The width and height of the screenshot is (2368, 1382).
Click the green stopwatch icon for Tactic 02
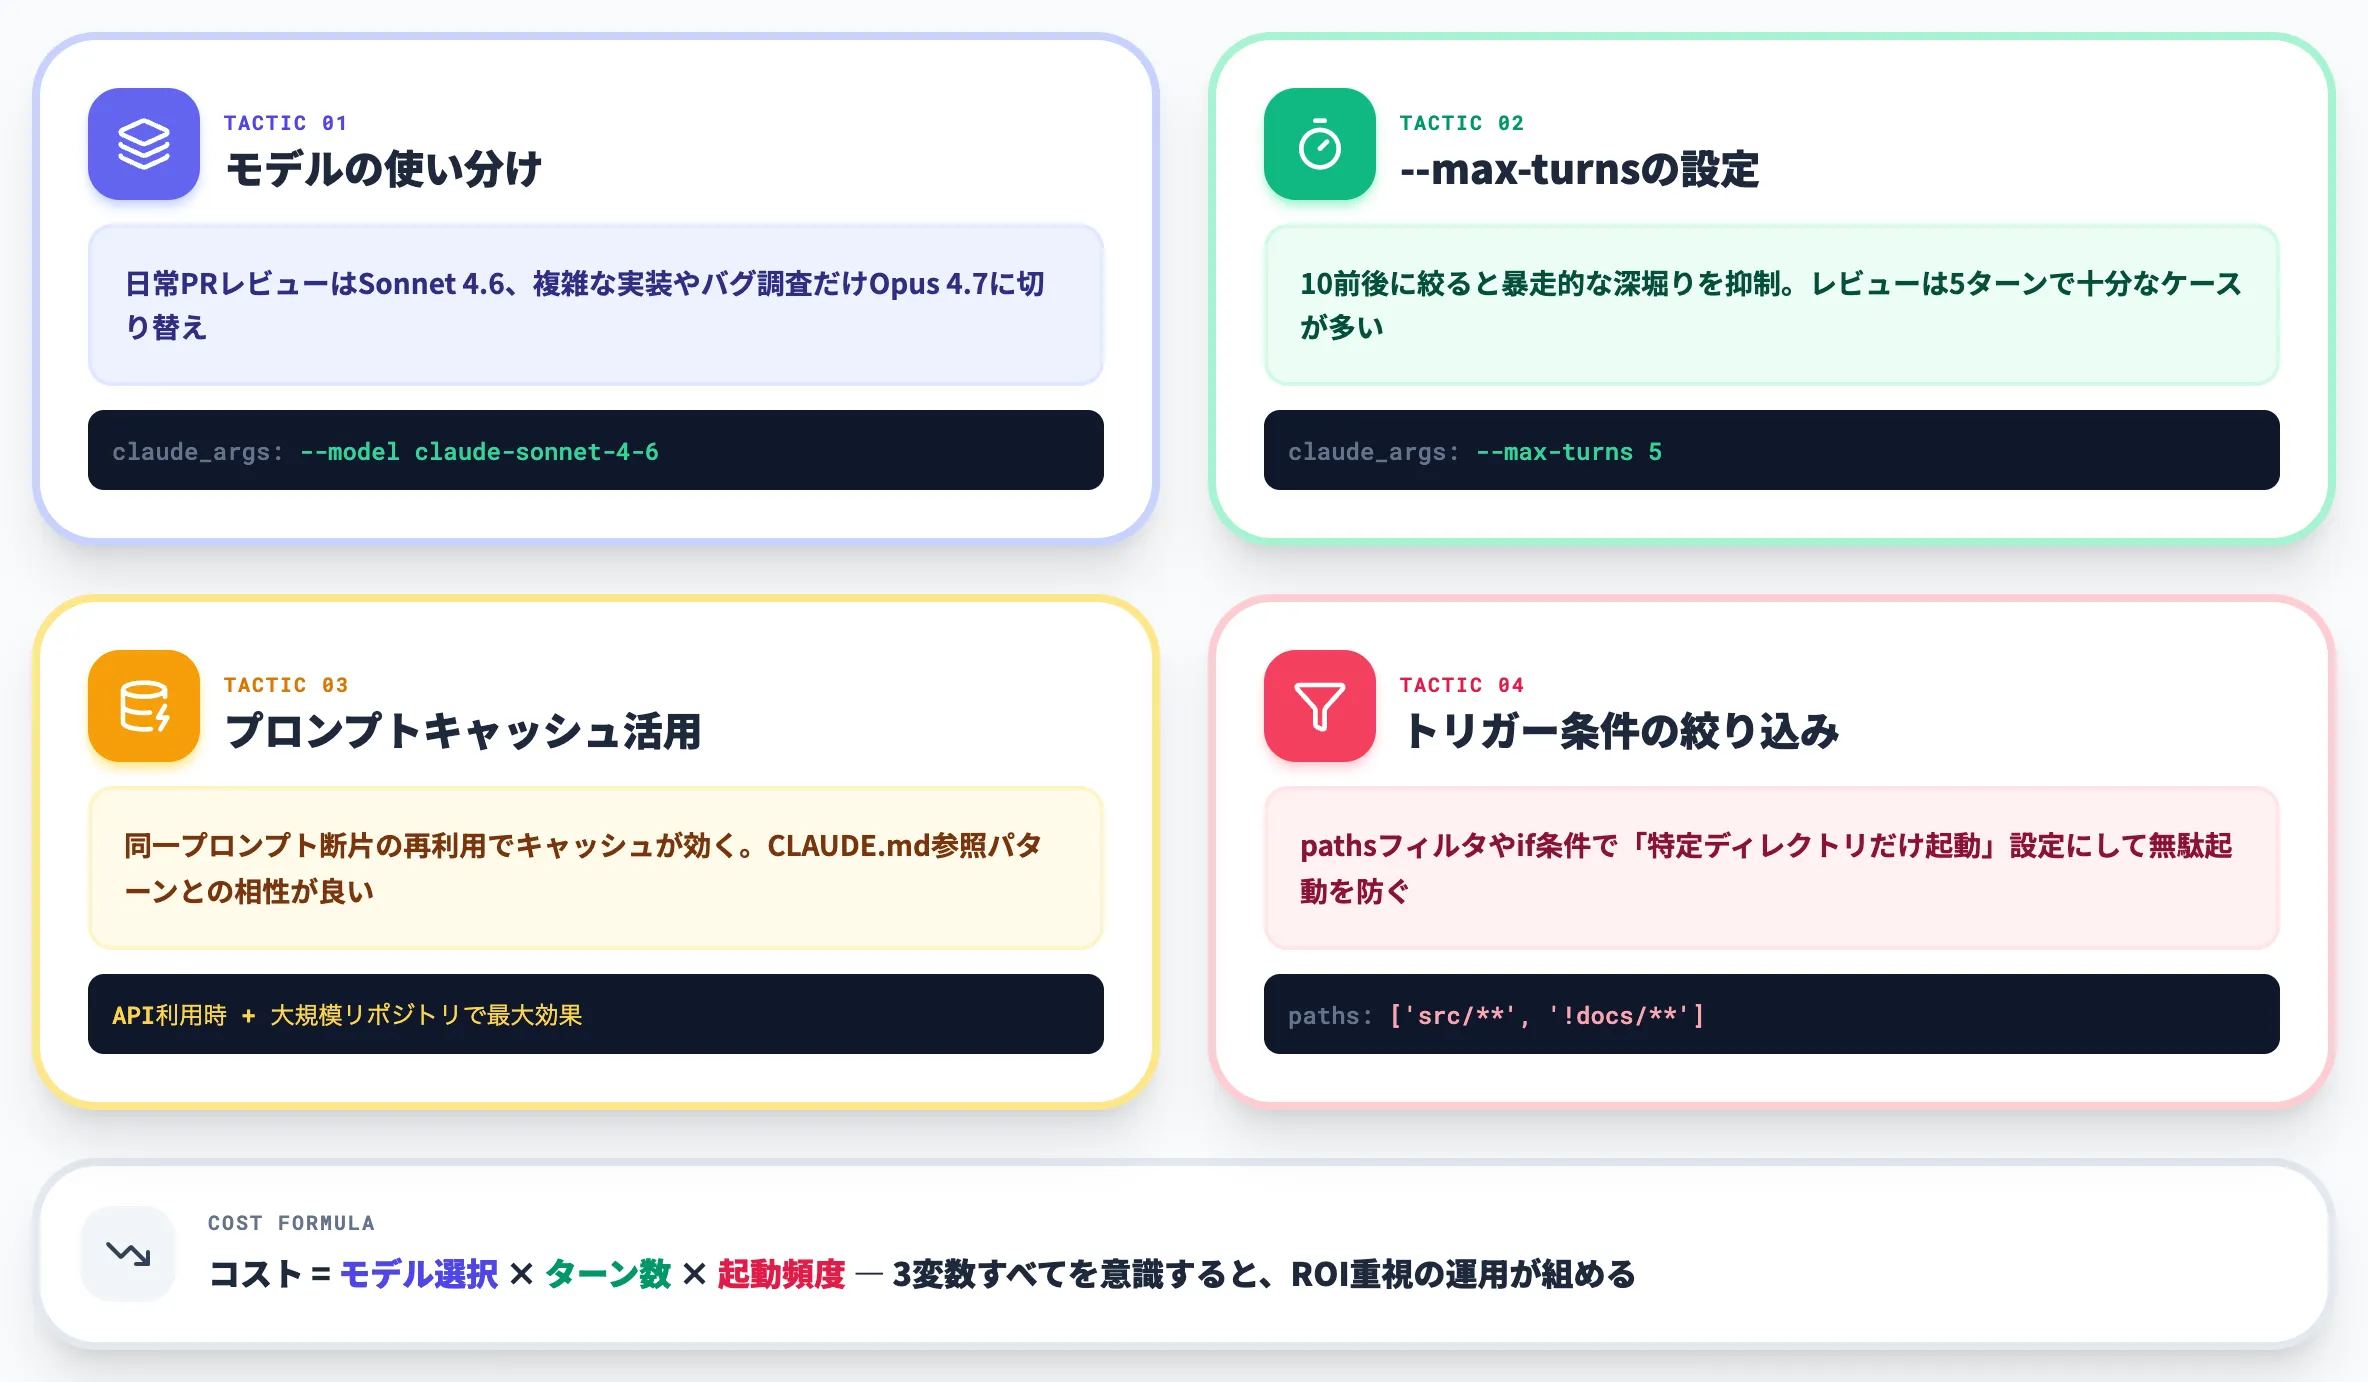[1320, 144]
